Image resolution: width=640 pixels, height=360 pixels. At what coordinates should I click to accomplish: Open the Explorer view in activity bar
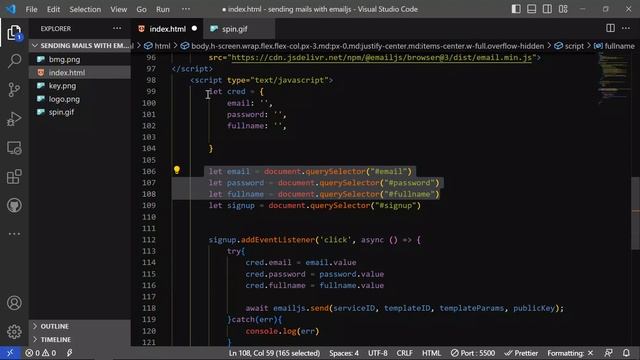coord(14,32)
